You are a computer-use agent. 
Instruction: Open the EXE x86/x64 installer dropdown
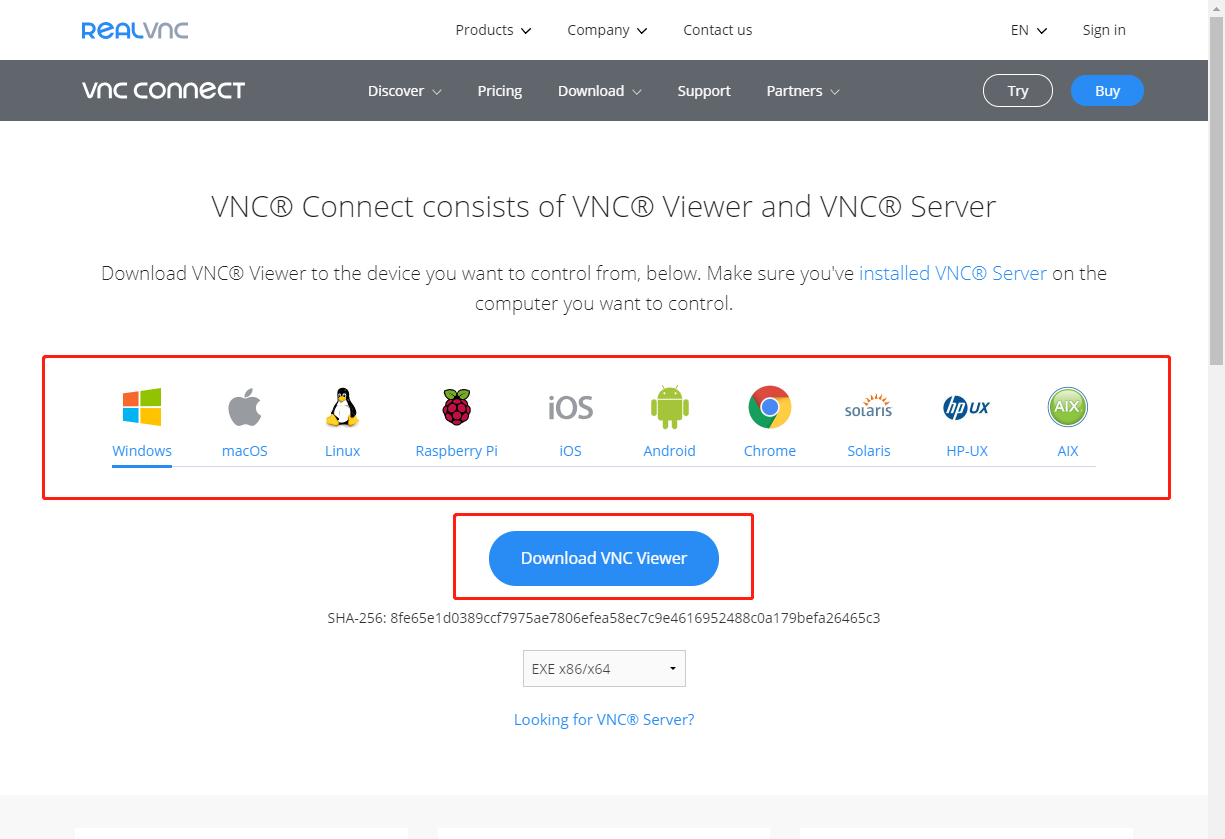[x=604, y=668]
